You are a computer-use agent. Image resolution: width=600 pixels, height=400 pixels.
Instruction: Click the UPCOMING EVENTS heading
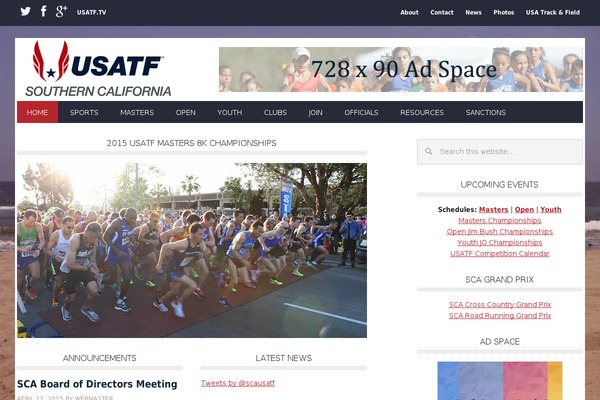(x=499, y=184)
